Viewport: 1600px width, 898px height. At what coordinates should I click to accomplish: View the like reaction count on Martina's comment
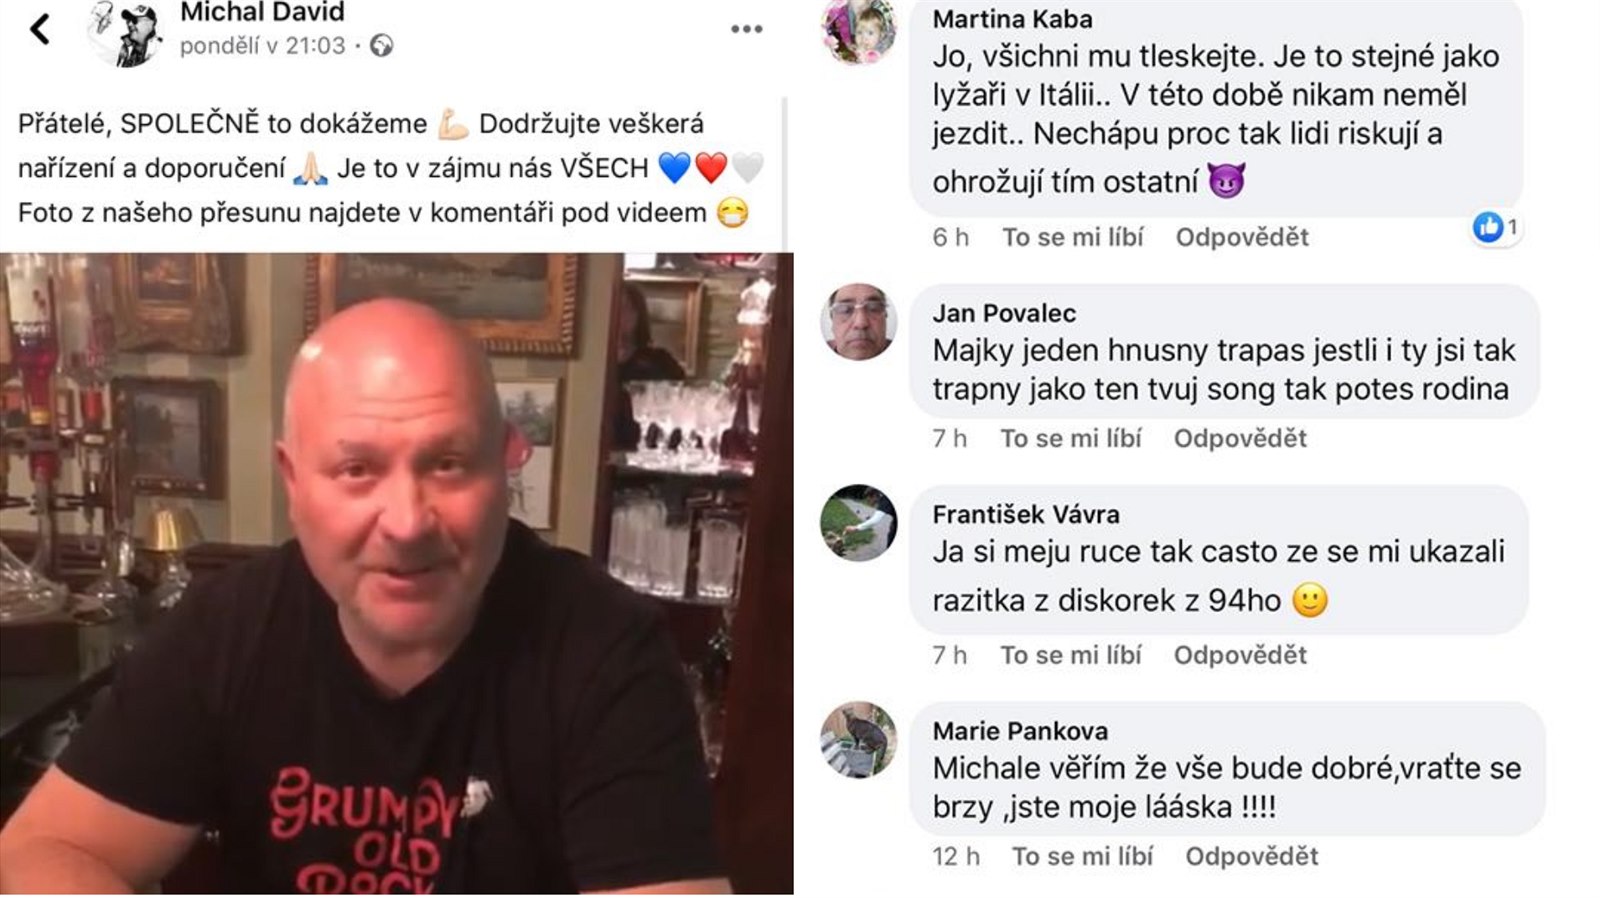pos(1496,228)
